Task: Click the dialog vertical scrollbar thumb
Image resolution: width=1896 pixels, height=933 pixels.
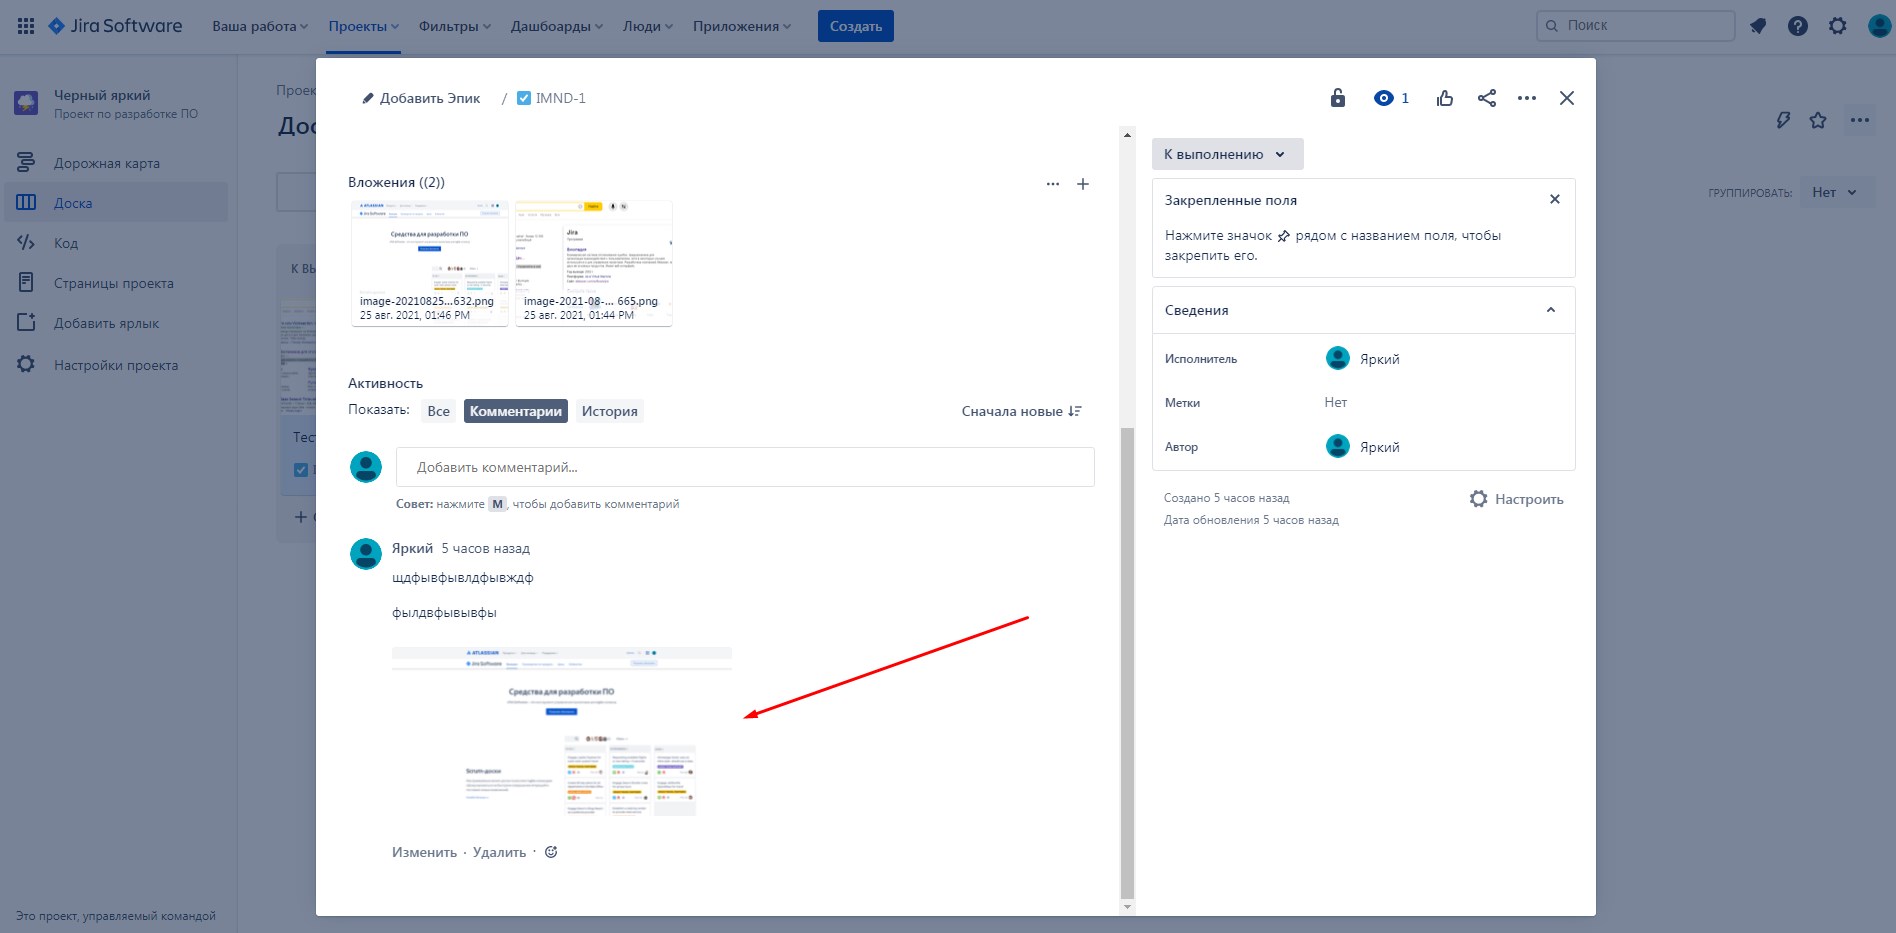Action: click(1127, 663)
